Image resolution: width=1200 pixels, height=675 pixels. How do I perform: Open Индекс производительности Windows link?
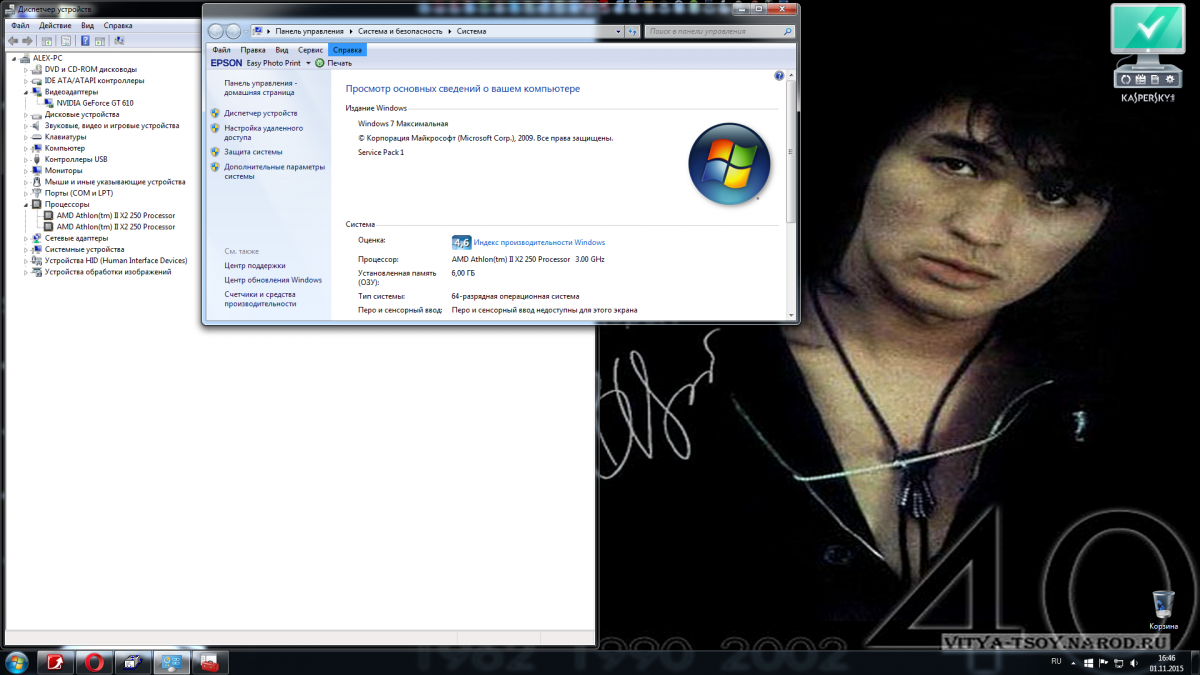point(539,242)
